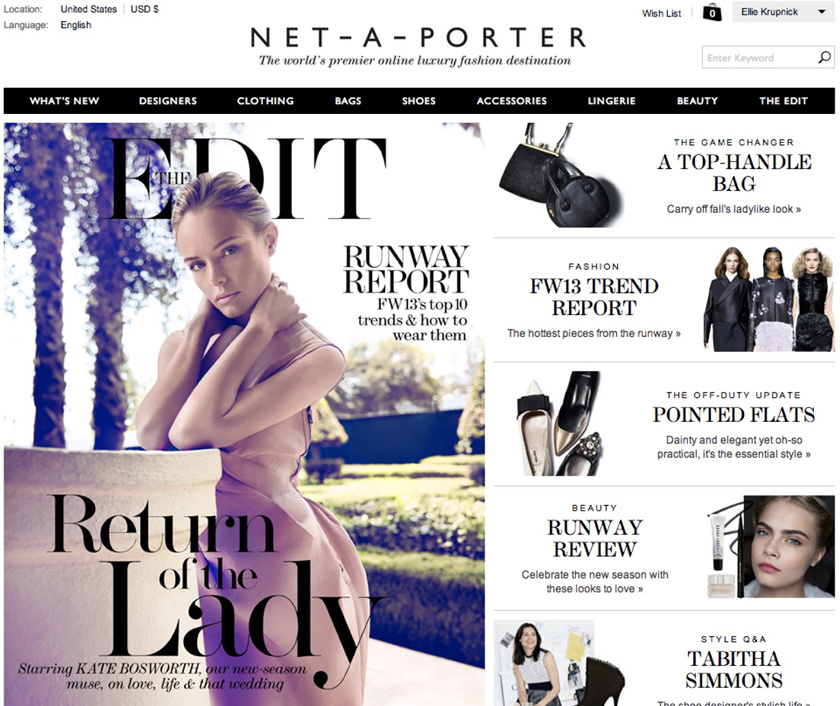
Task: Open The Edit magazine cover image
Action: (244, 414)
